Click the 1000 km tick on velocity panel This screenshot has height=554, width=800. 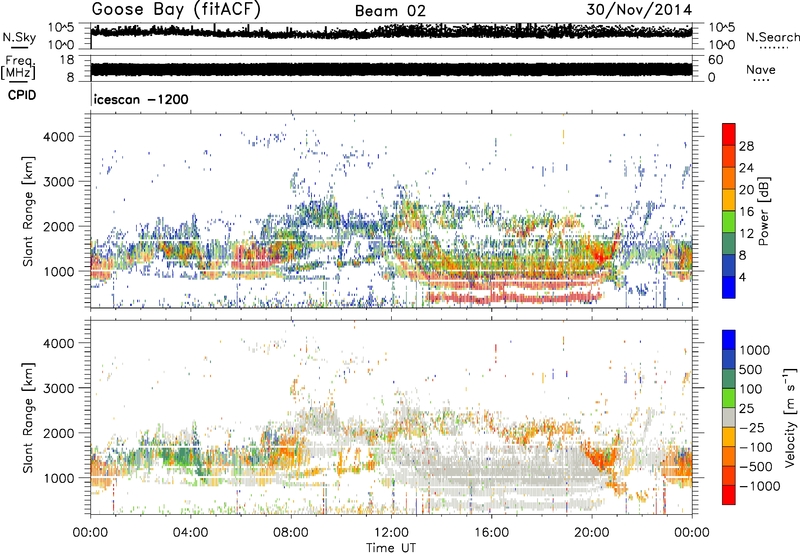pos(59,478)
